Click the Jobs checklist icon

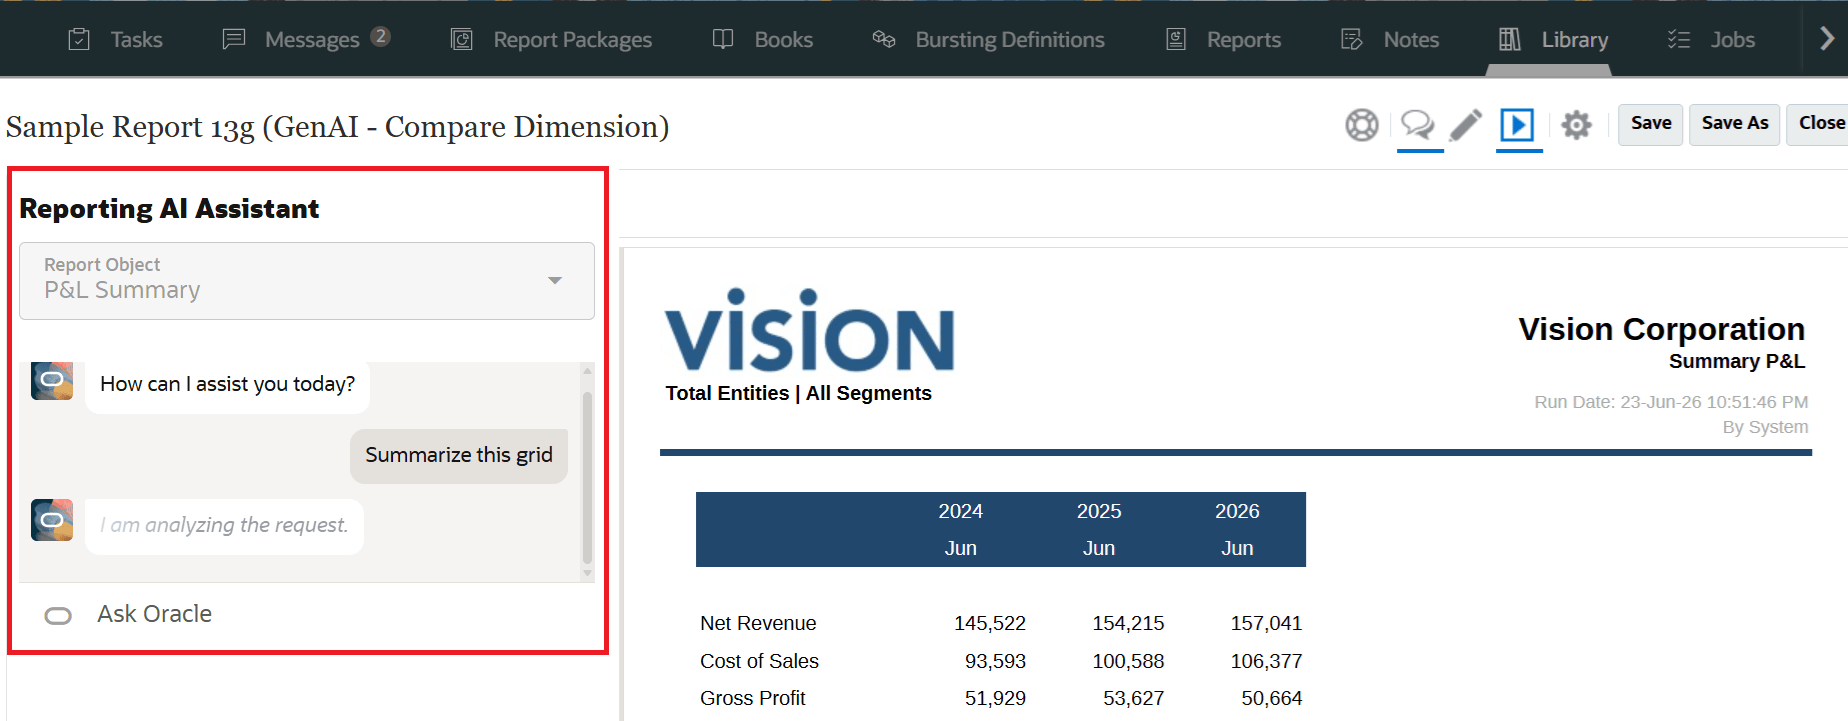tap(1678, 39)
